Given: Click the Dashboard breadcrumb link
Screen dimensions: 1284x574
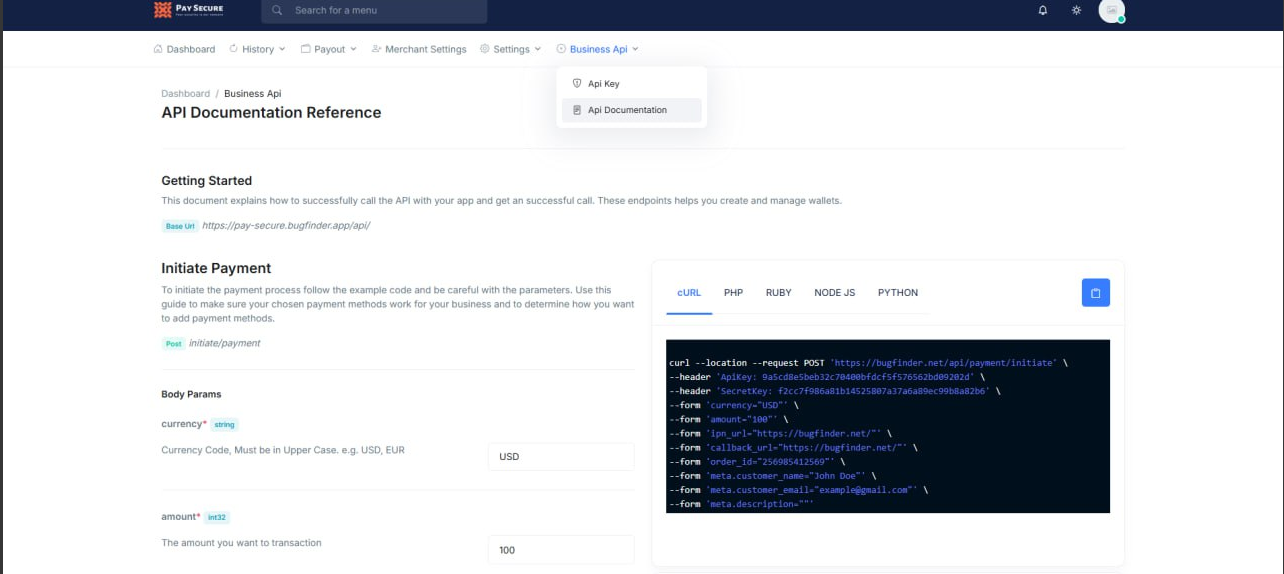Looking at the screenshot, I should click(x=186, y=94).
